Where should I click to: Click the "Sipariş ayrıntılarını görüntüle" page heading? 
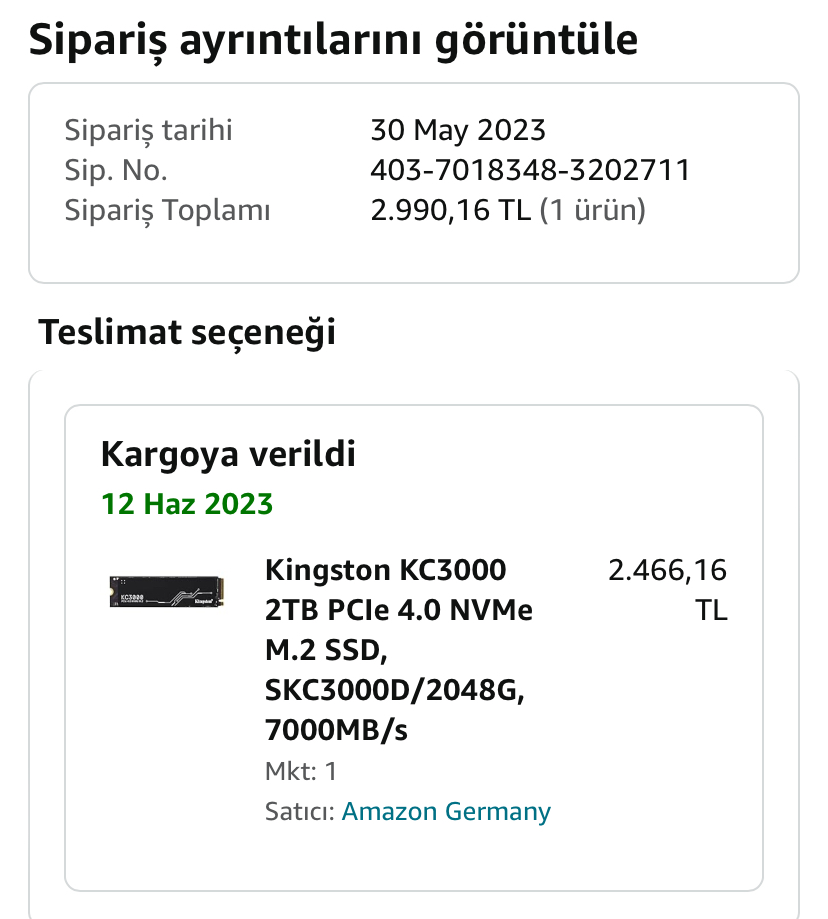coord(333,40)
